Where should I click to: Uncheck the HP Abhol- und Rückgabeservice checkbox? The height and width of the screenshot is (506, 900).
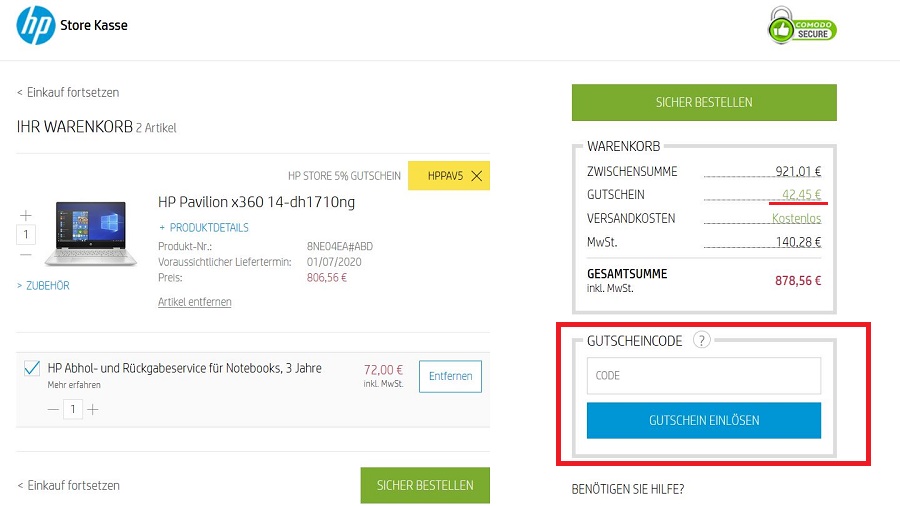pyautogui.click(x=32, y=368)
